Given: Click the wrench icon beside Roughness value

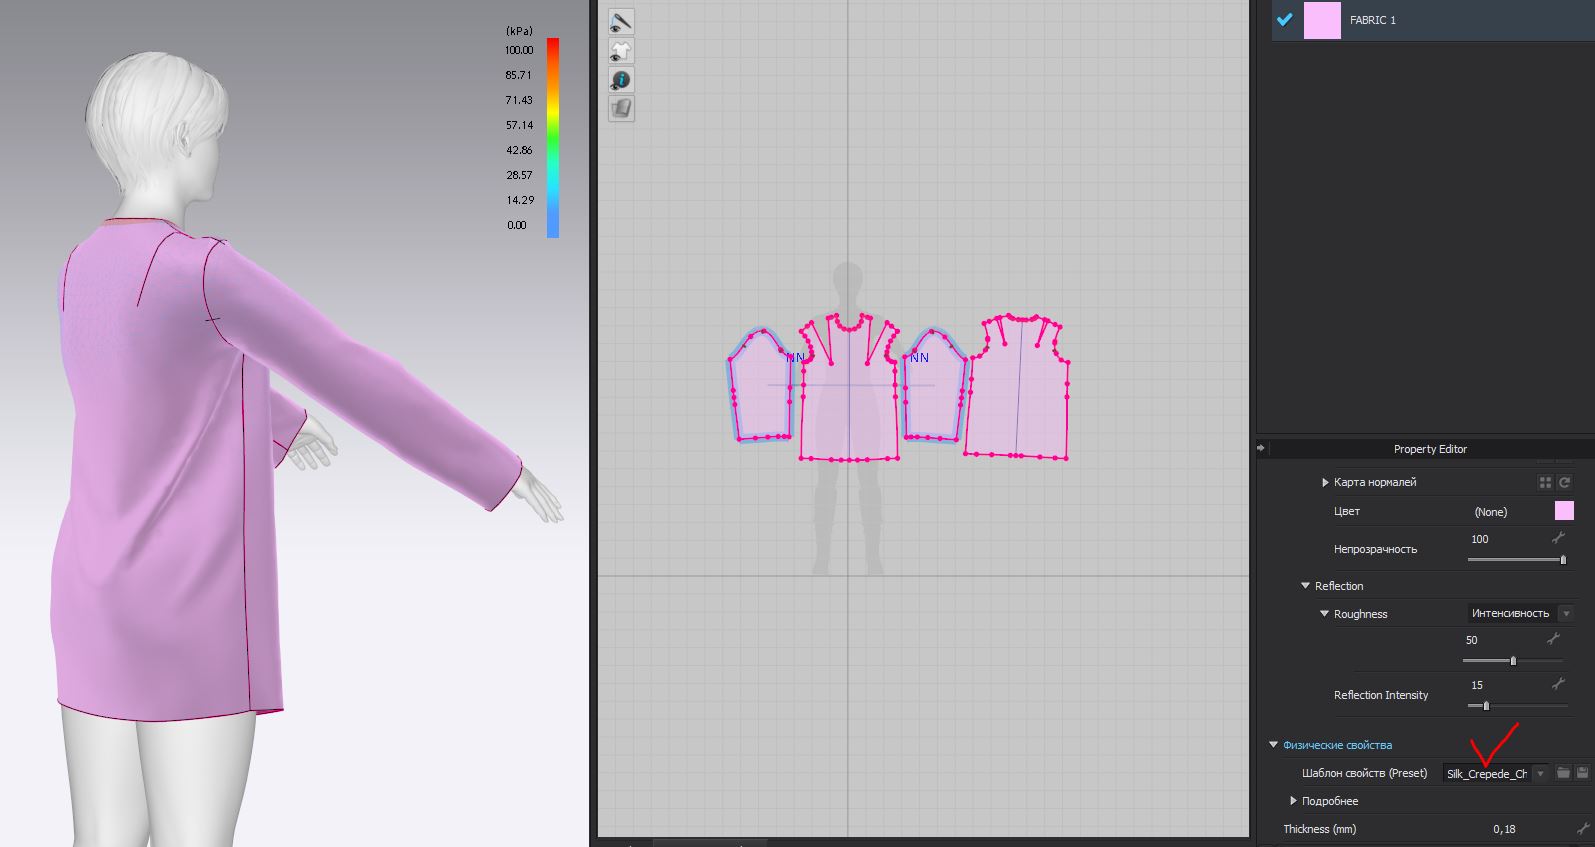Looking at the screenshot, I should click(x=1553, y=639).
